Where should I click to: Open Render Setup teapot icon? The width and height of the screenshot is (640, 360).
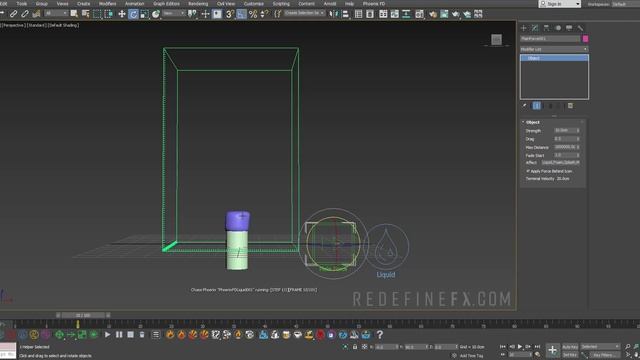433,14
